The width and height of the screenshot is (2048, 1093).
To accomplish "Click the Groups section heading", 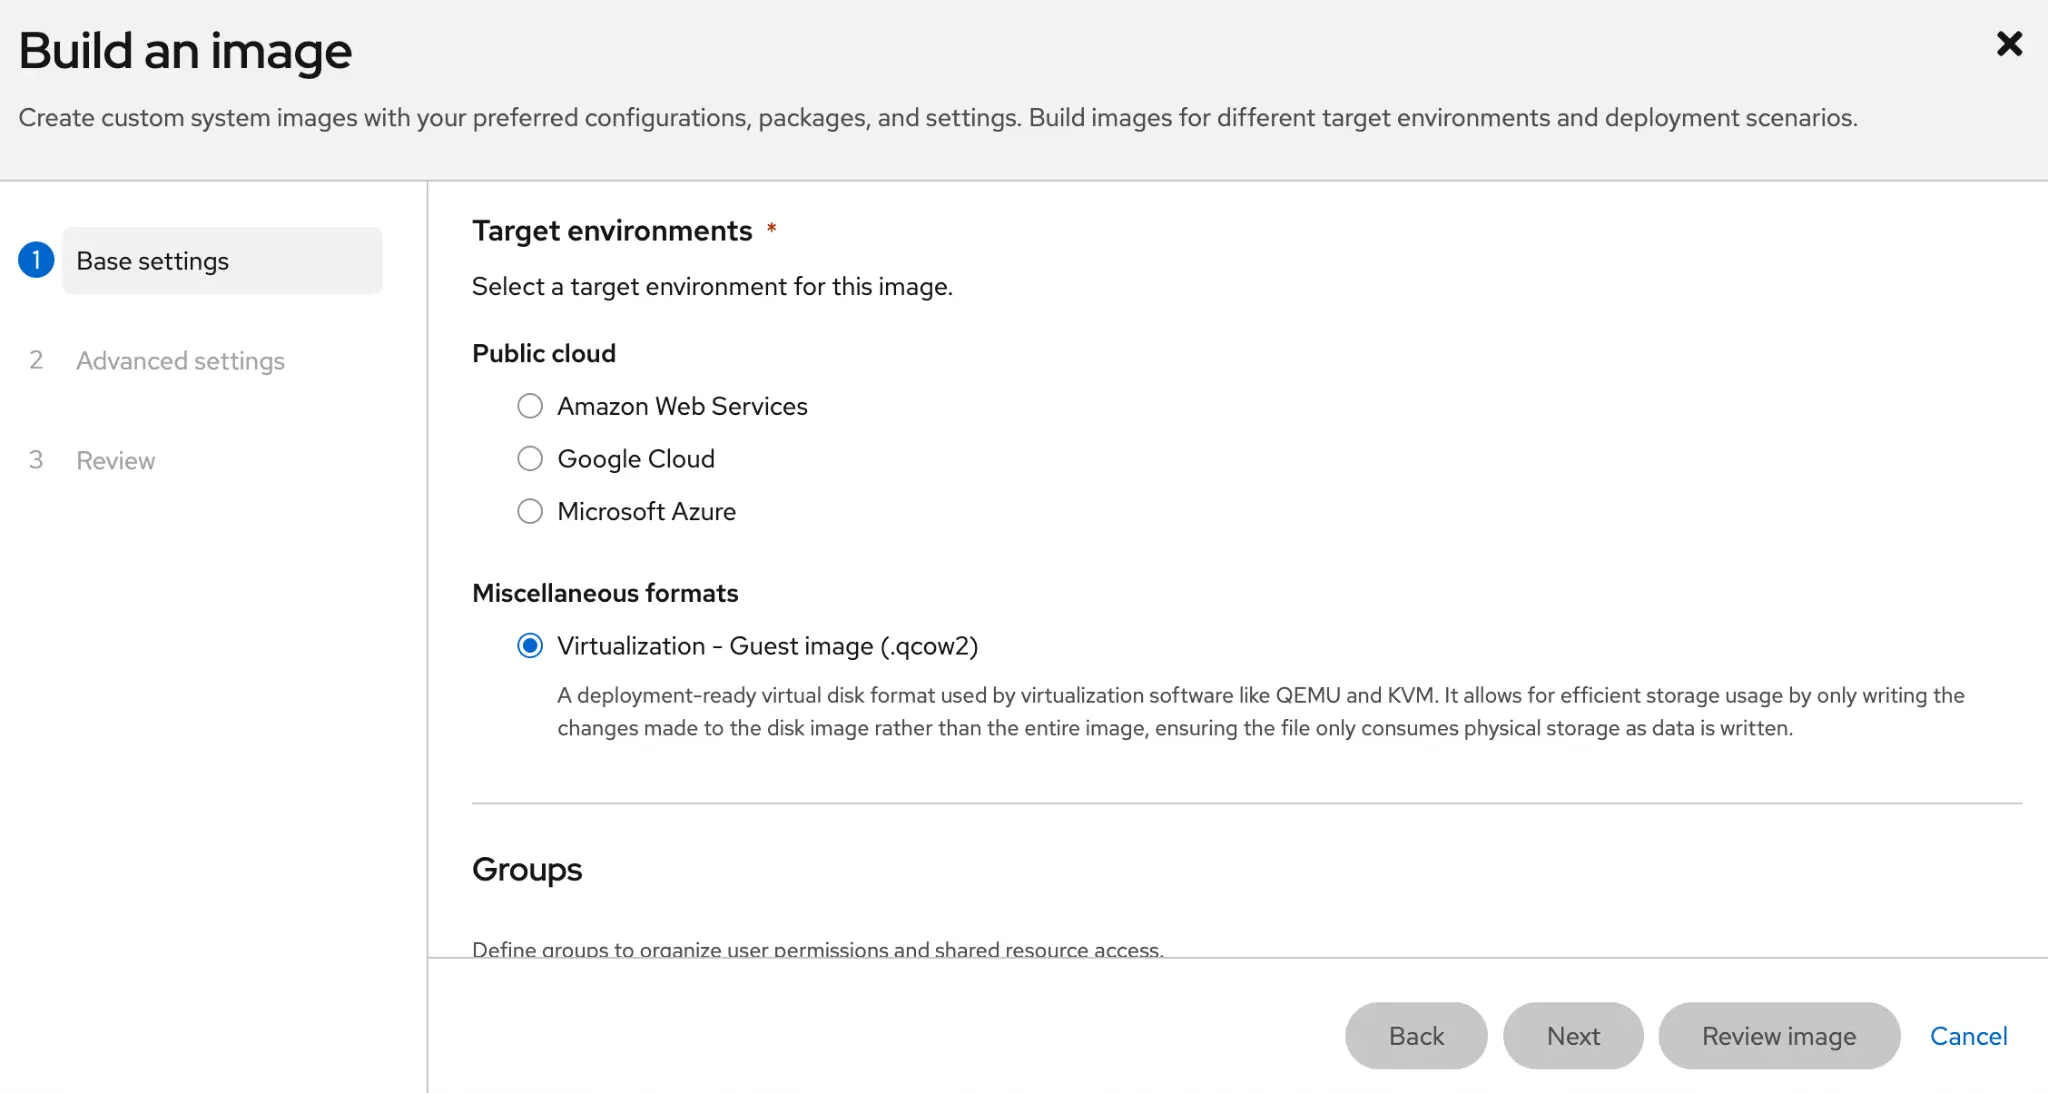I will pos(527,870).
